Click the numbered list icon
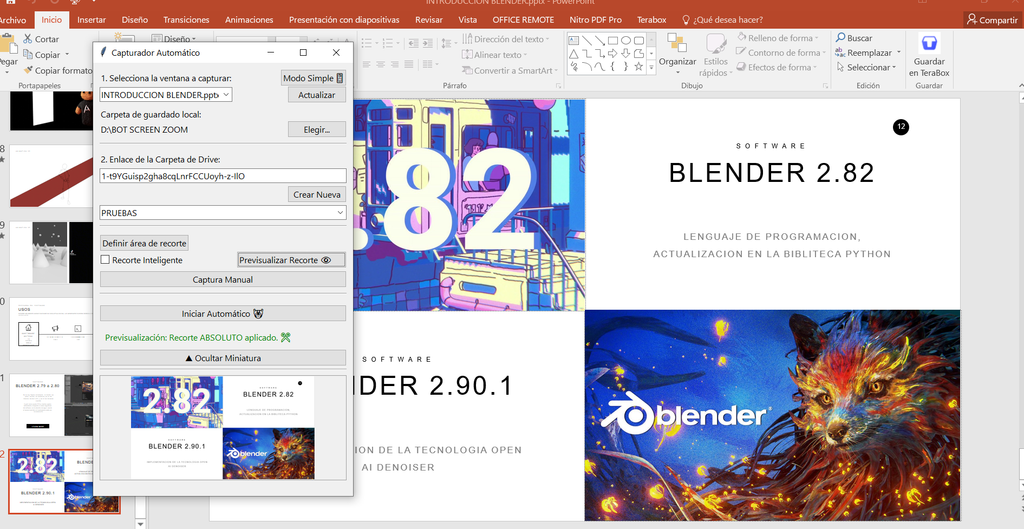This screenshot has height=529, width=1024. tap(388, 42)
